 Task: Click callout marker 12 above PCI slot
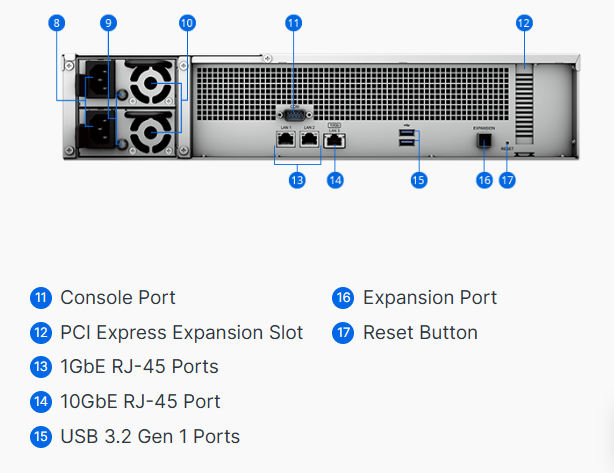524,23
